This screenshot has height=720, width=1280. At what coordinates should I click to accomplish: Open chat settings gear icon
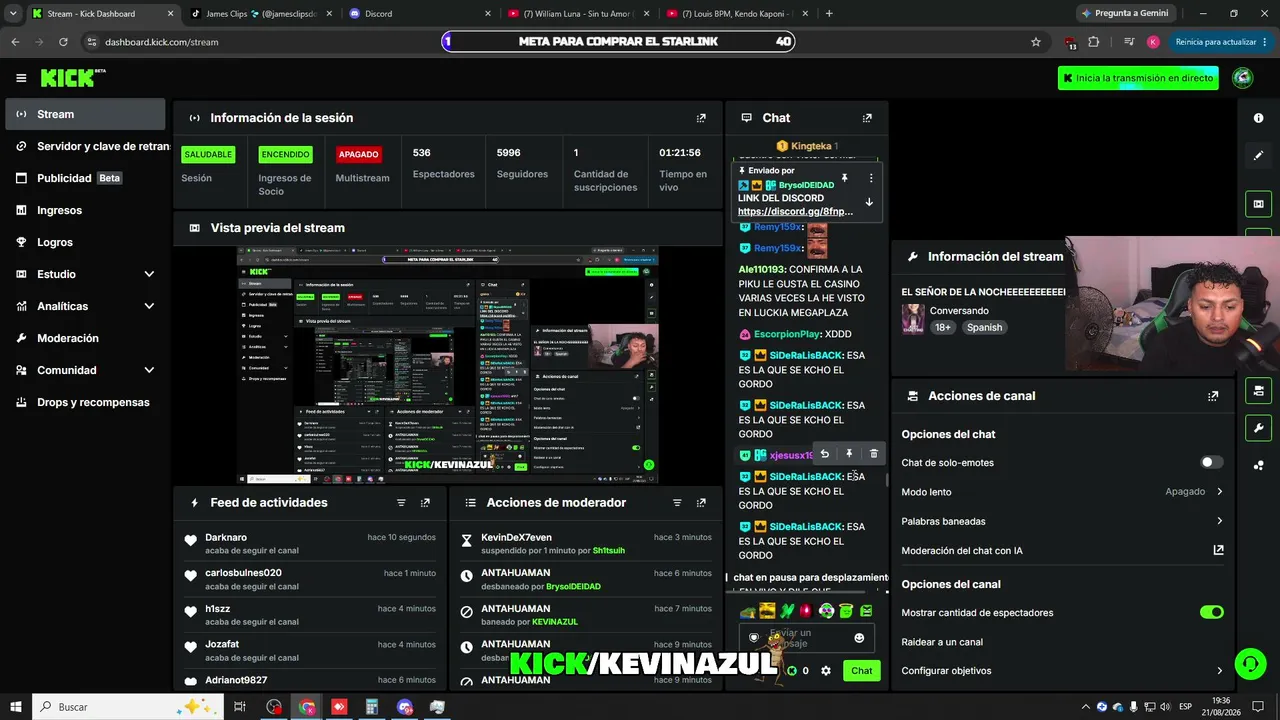826,671
